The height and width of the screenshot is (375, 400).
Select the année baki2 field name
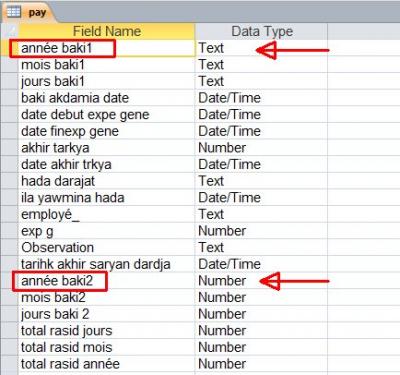tap(107, 281)
